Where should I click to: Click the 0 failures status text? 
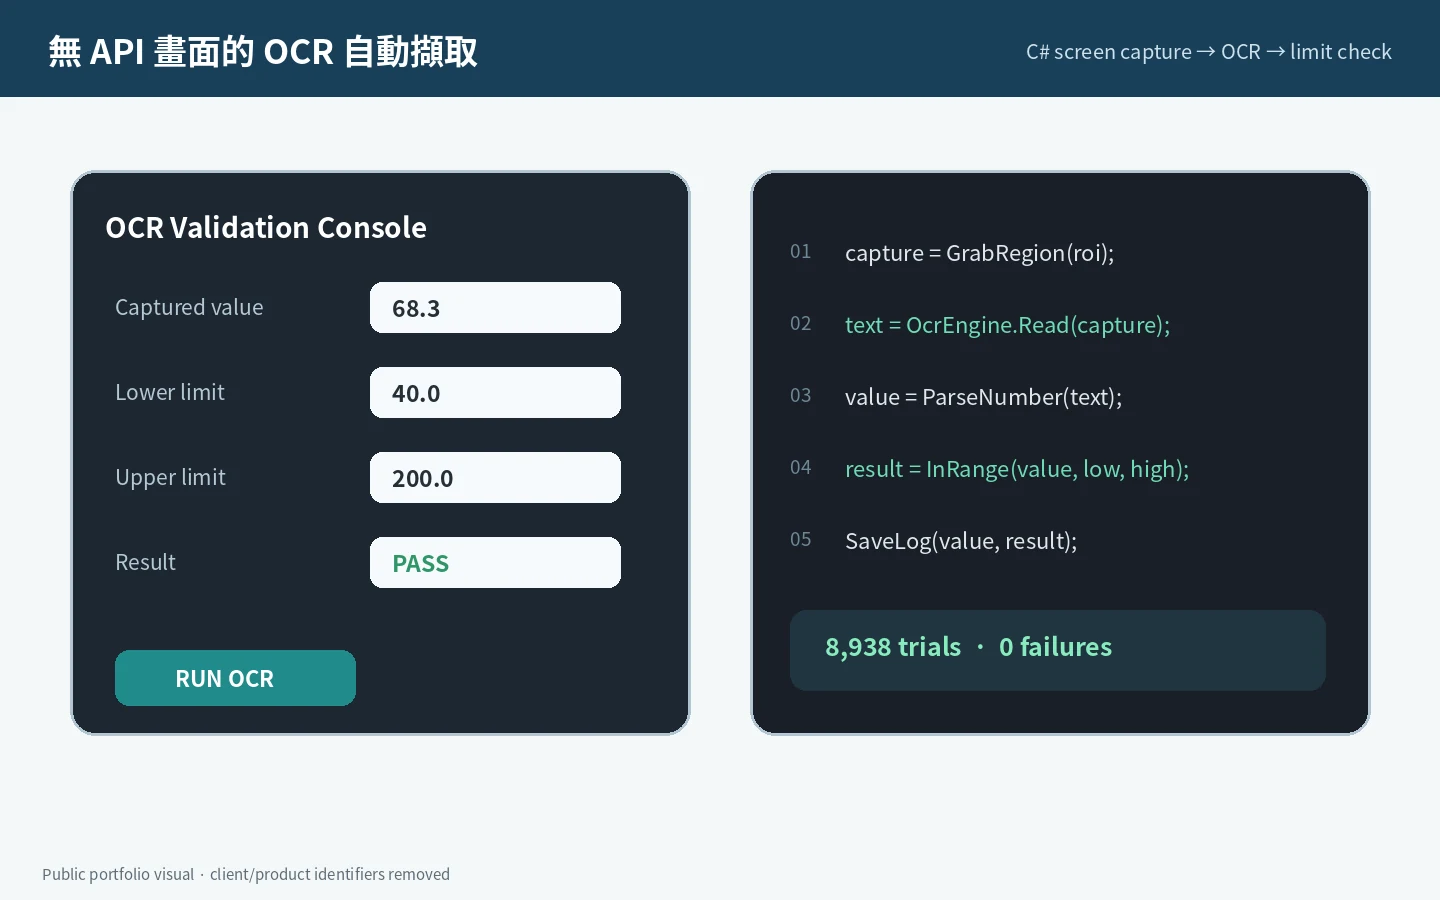point(1055,647)
